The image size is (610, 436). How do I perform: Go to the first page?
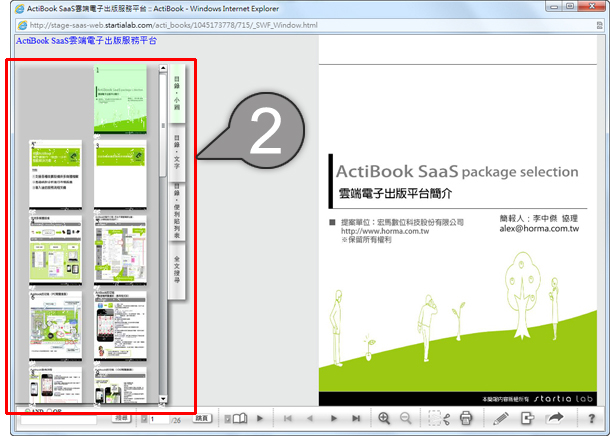click(x=288, y=418)
